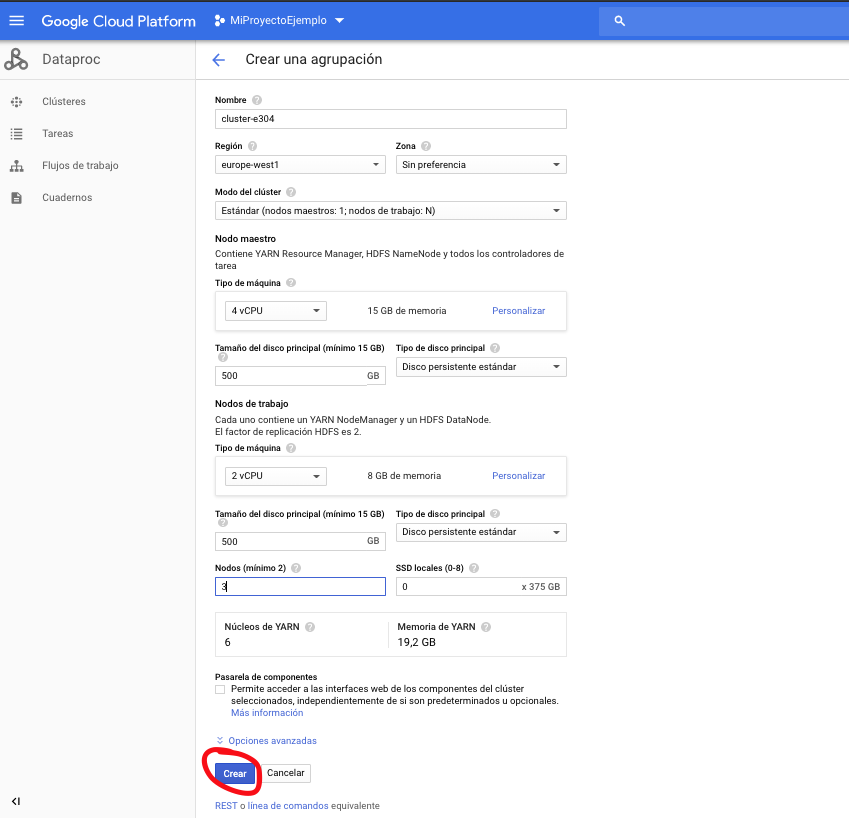Viewport: 849px width, 818px height.
Task: Click the '15 GB de memoria' text
Action: 407,311
